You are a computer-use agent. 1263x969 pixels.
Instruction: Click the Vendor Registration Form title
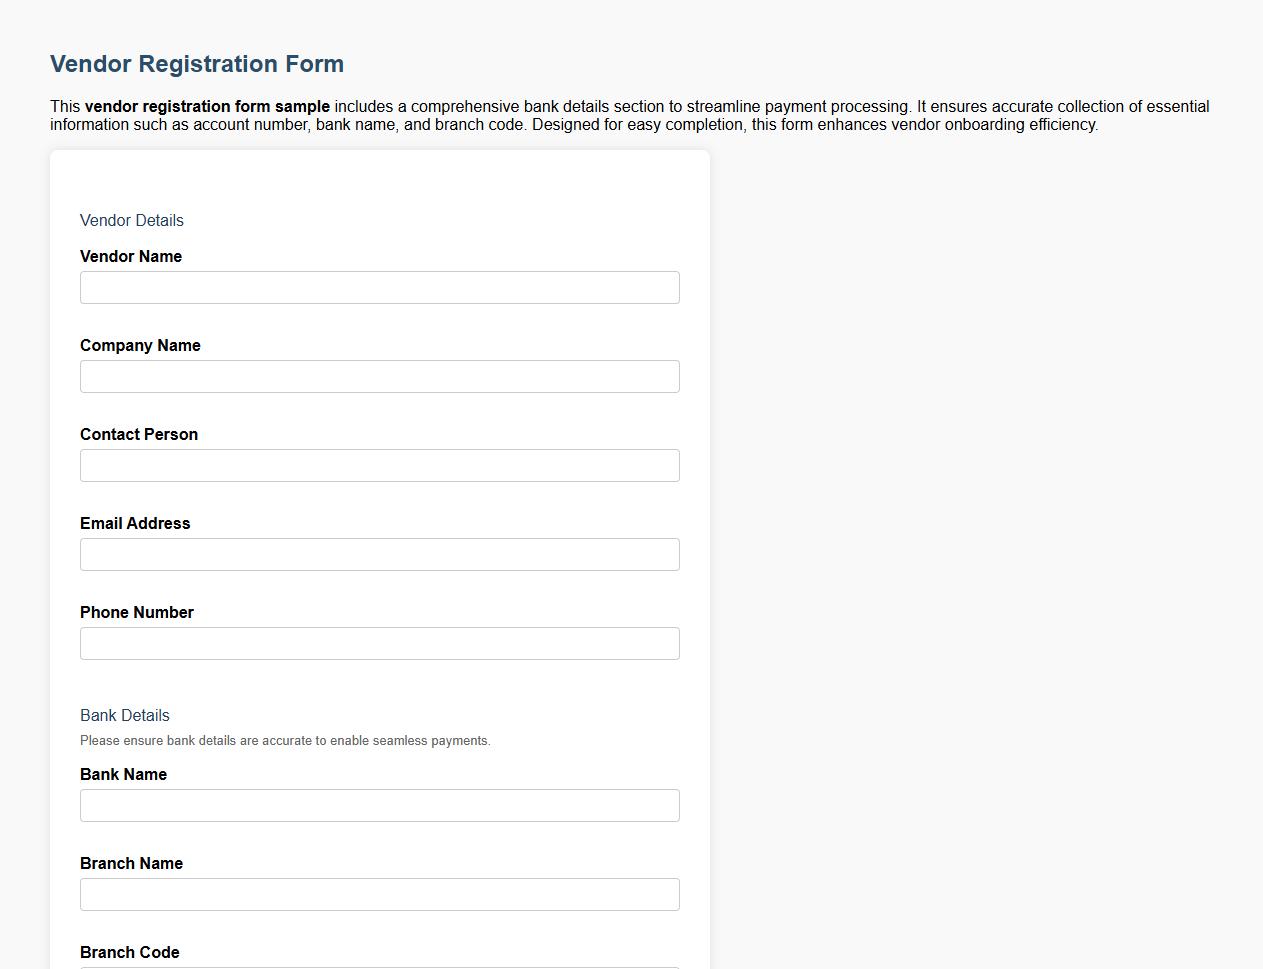196,63
